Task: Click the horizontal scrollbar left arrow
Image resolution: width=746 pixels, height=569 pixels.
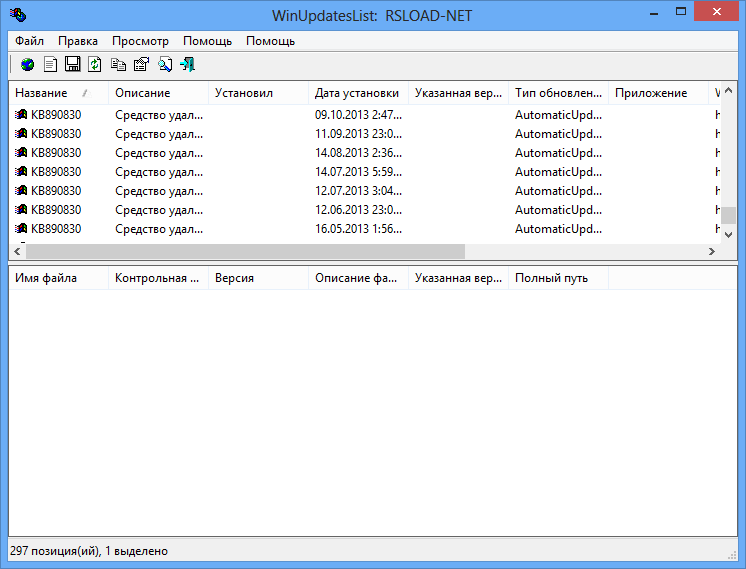Action: coord(17,251)
